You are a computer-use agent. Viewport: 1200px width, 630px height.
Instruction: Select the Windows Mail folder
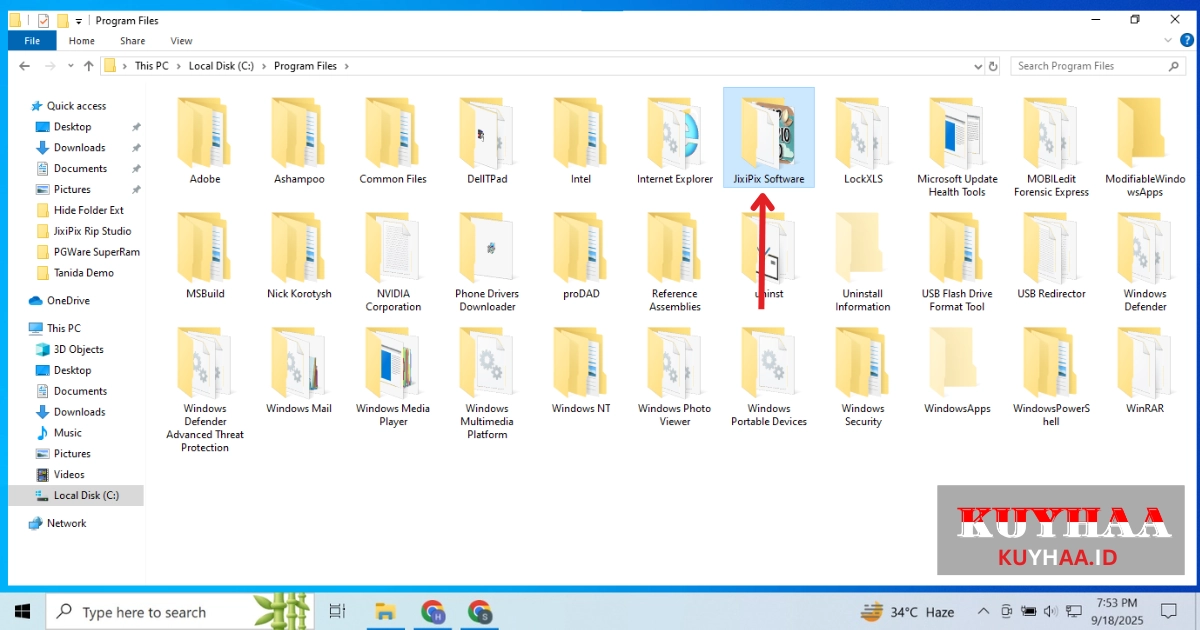[x=299, y=369]
